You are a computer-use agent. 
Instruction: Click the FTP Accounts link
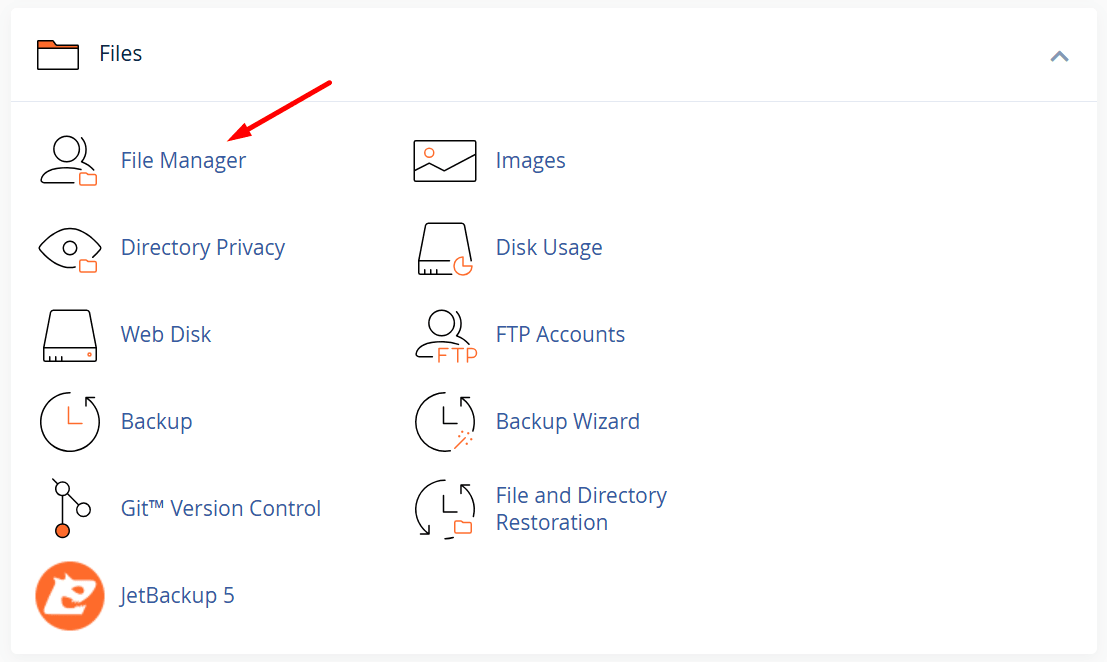[x=560, y=335]
